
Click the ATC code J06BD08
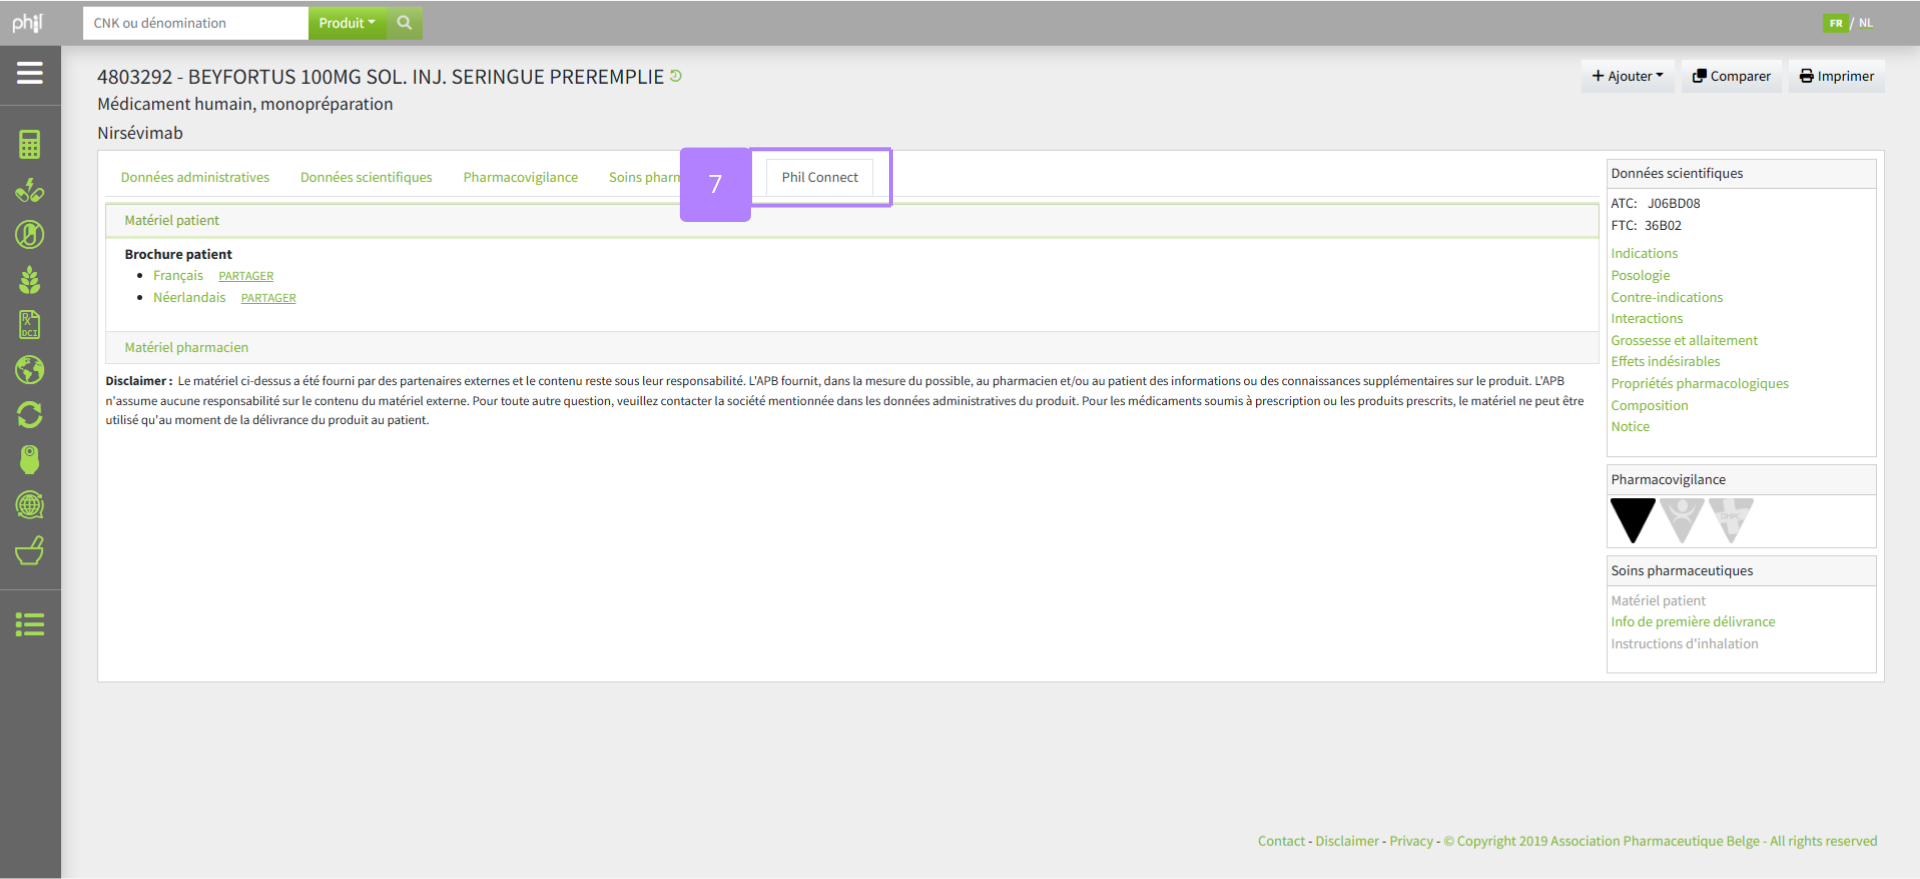[1674, 203]
